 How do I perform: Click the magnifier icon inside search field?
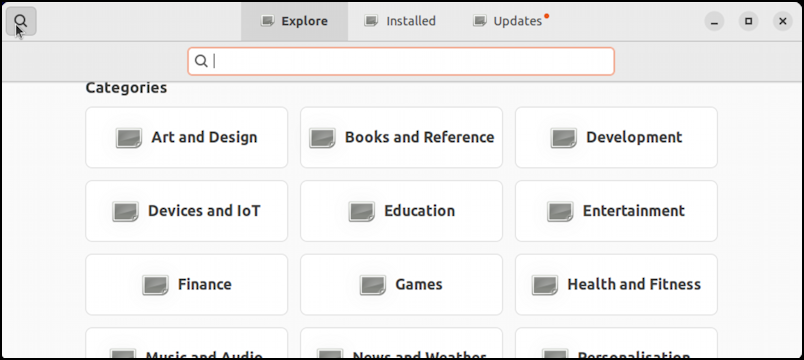coord(202,62)
